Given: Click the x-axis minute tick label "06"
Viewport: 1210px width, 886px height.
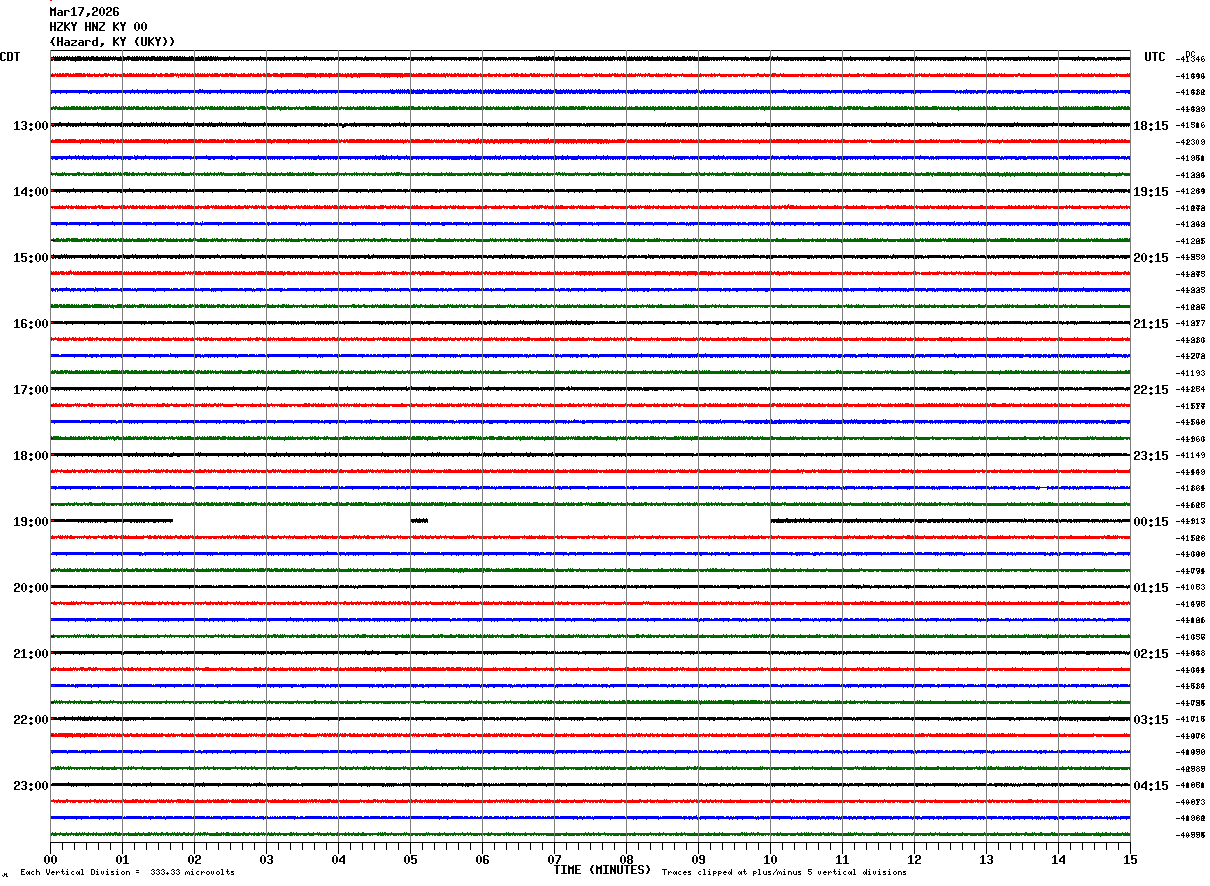Looking at the screenshot, I should tap(482, 860).
